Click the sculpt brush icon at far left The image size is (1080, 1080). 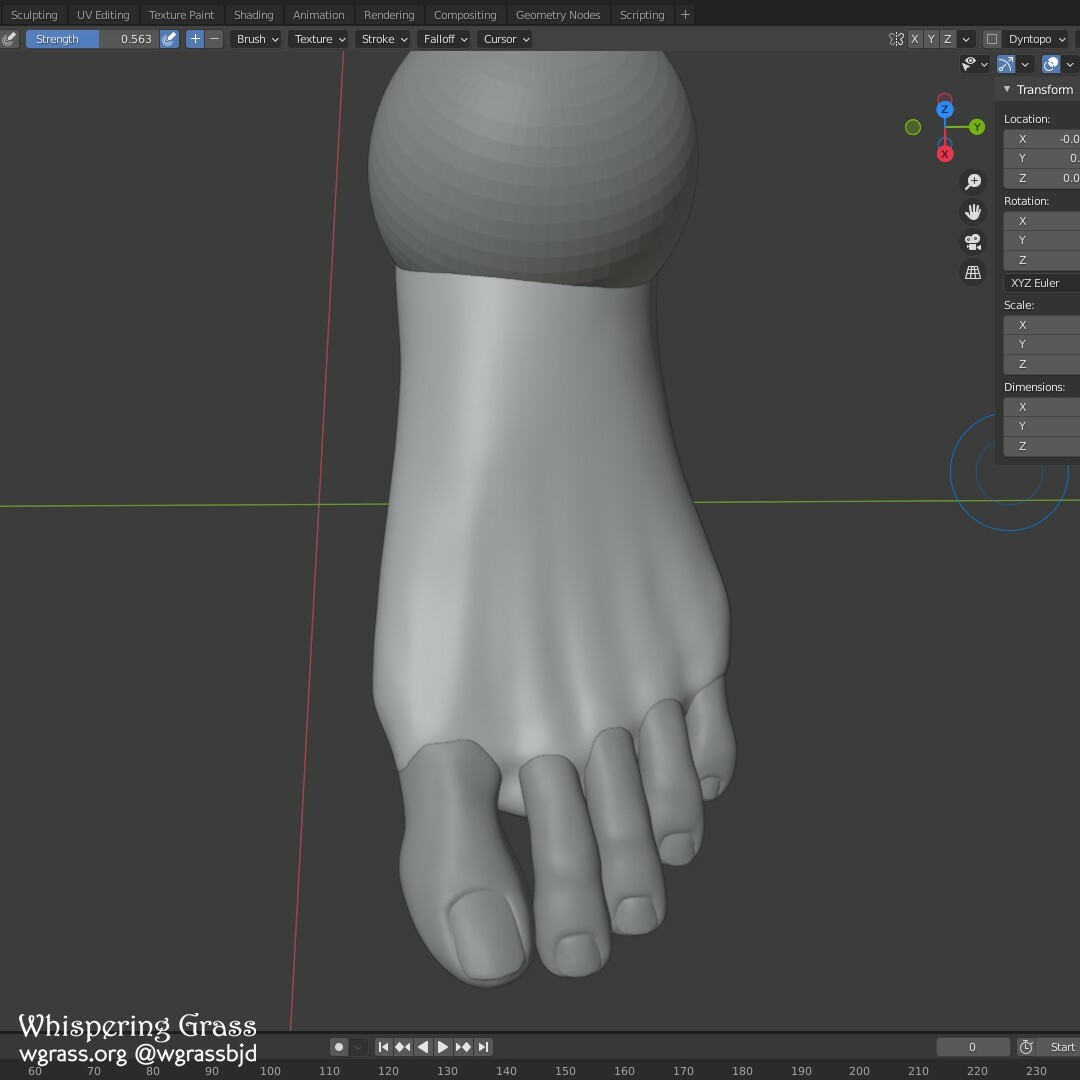[9, 39]
